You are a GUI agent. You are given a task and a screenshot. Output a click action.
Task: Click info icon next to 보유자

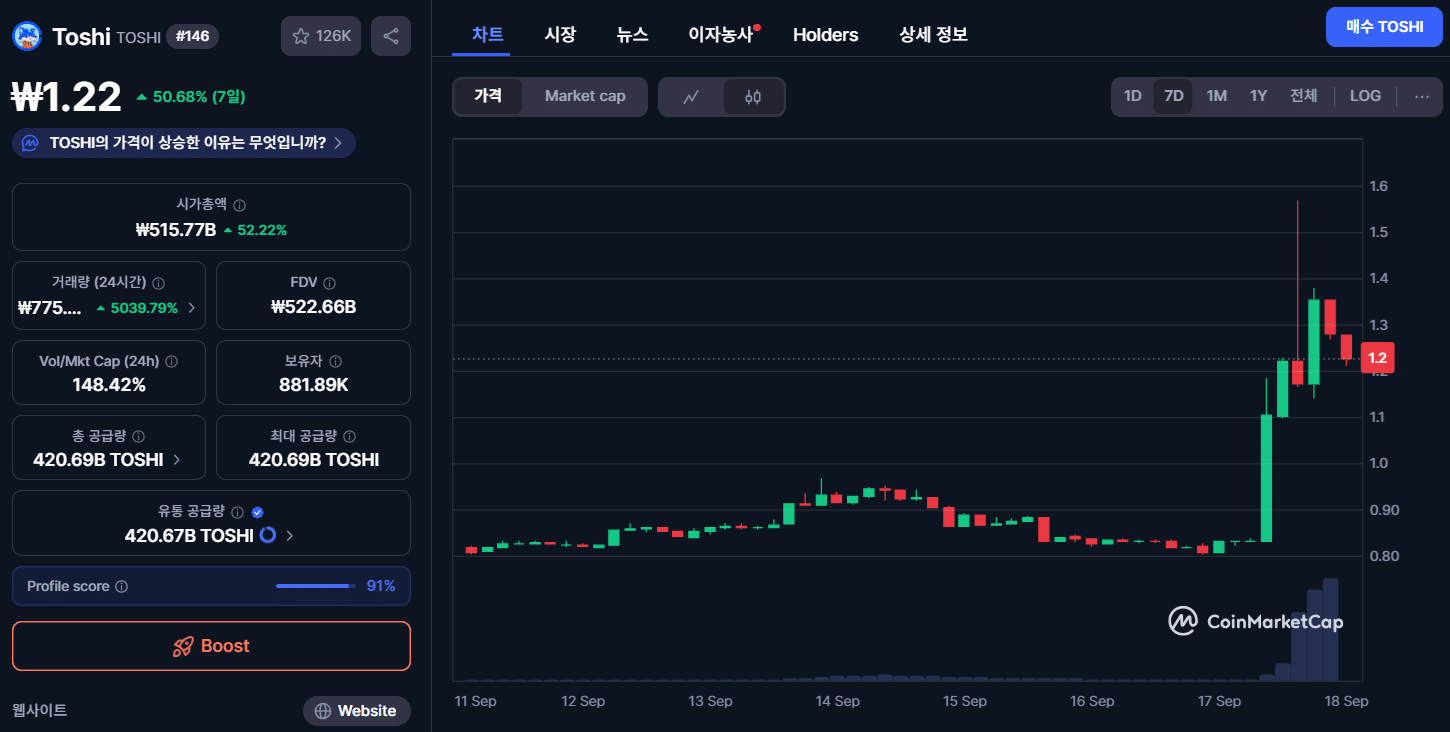pos(335,361)
